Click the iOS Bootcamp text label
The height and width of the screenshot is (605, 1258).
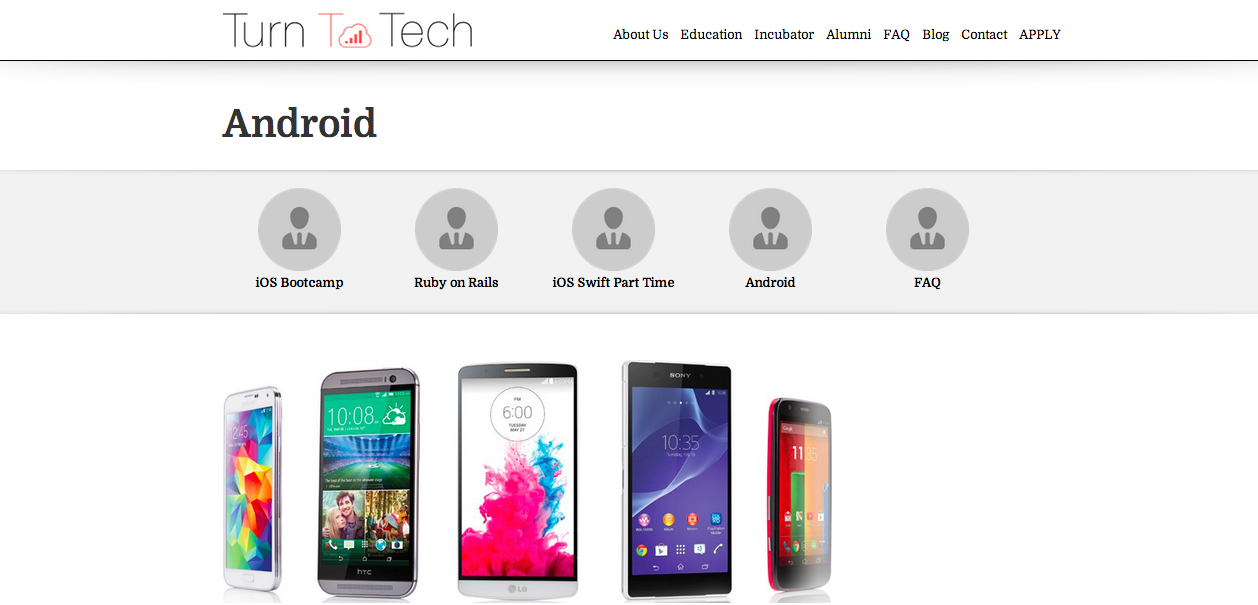[x=299, y=283]
